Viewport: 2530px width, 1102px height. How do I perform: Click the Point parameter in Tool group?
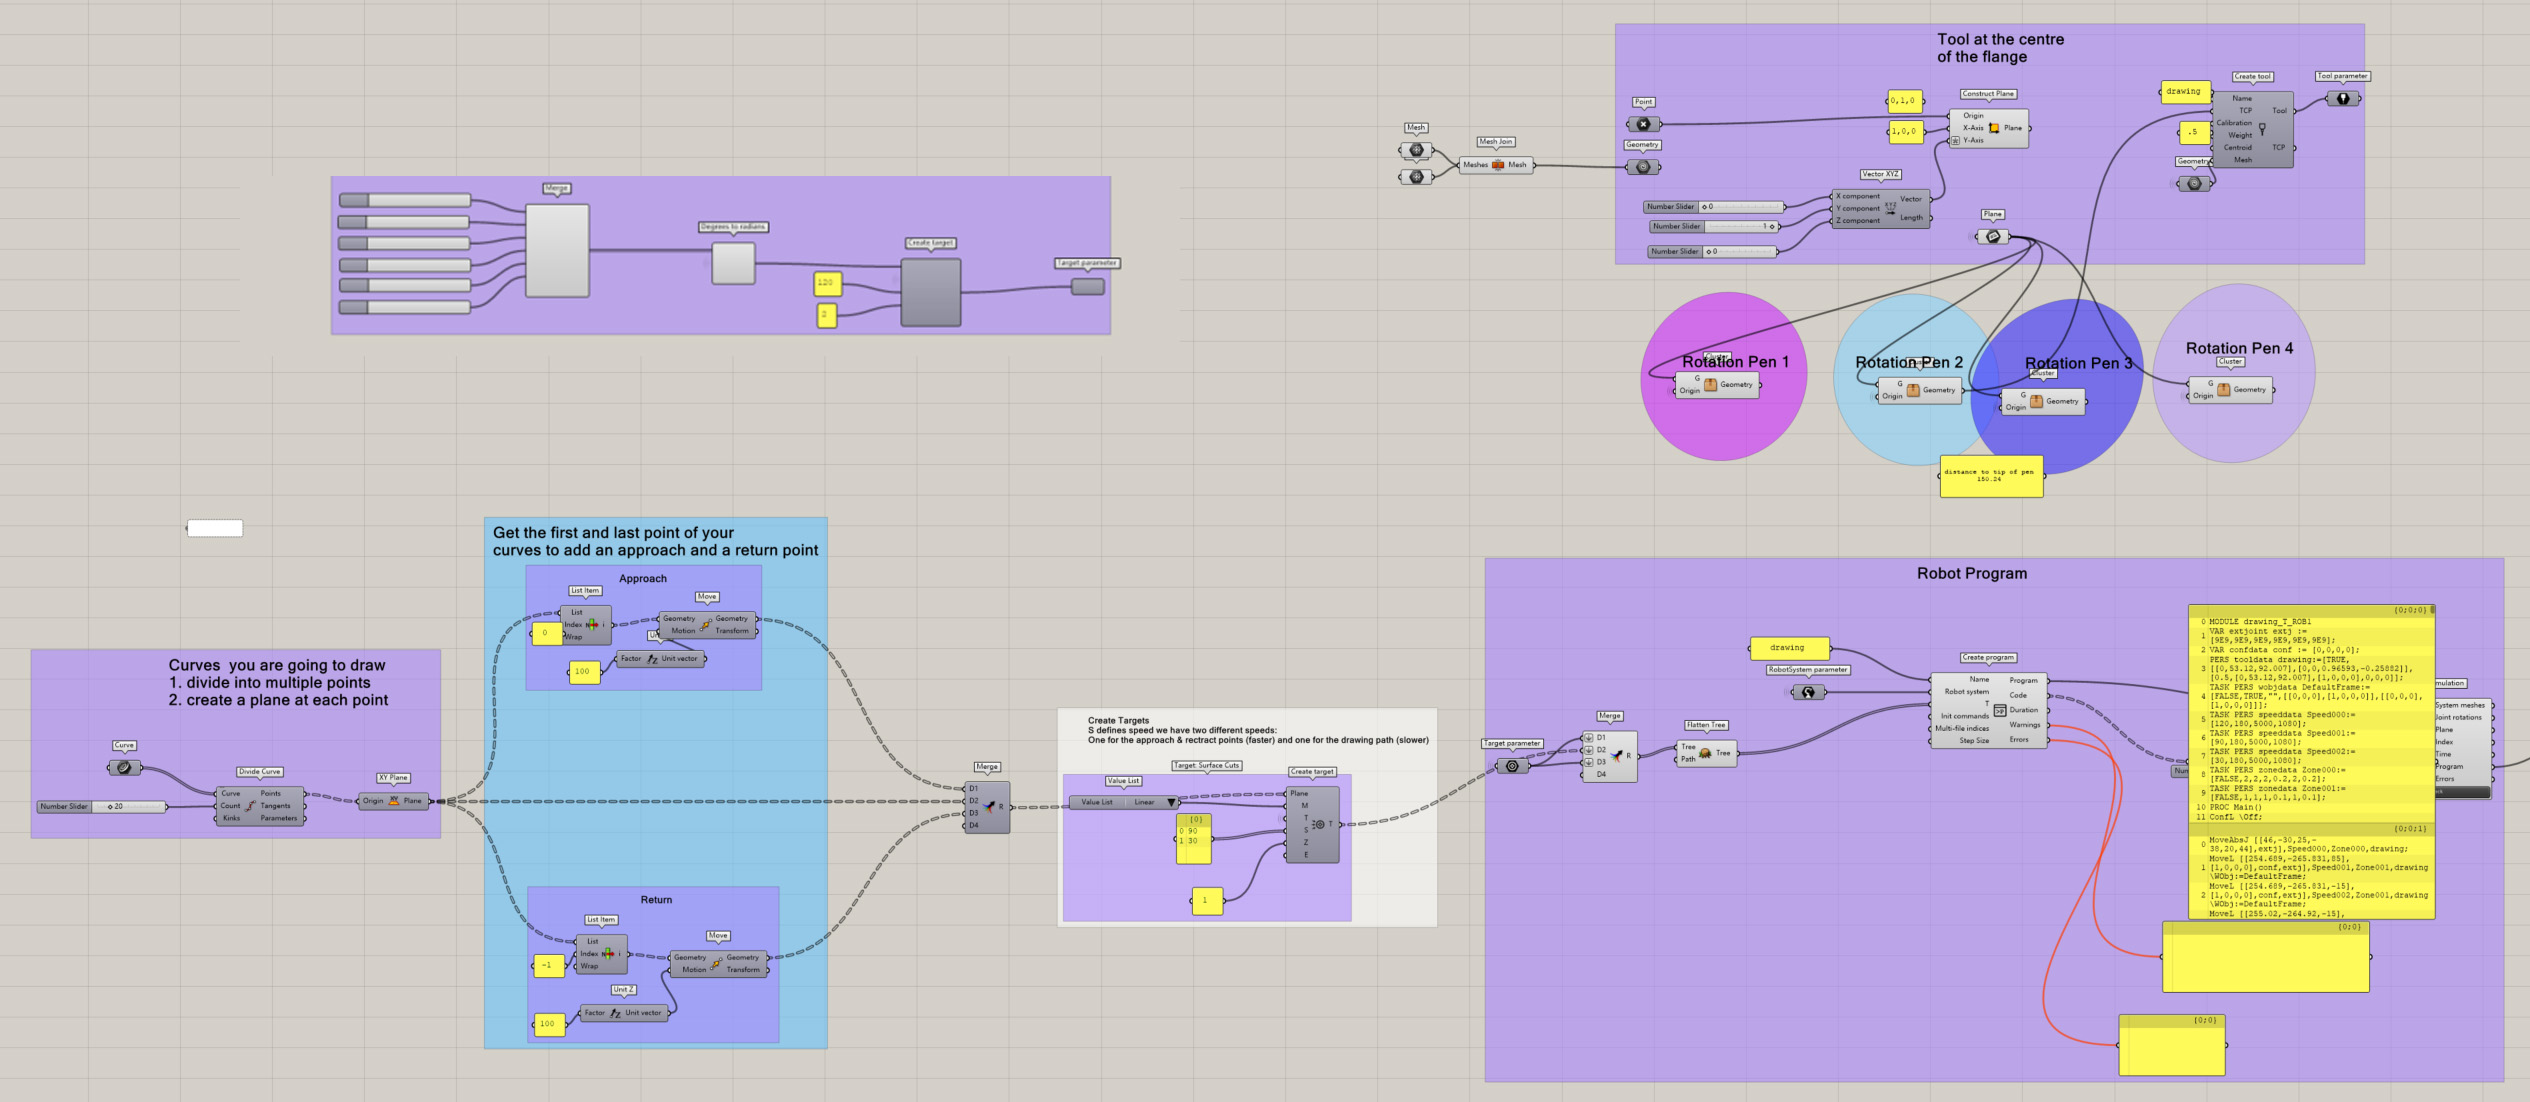[1643, 124]
